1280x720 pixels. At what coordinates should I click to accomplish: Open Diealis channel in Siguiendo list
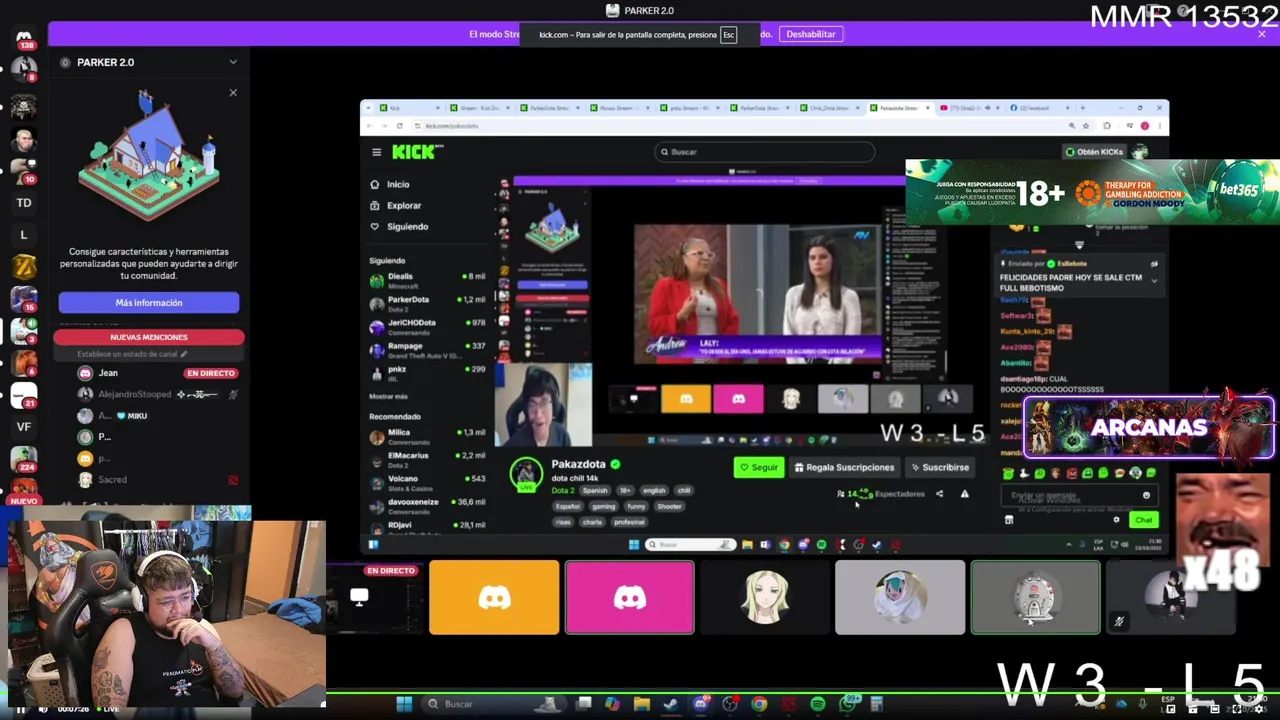click(x=428, y=279)
